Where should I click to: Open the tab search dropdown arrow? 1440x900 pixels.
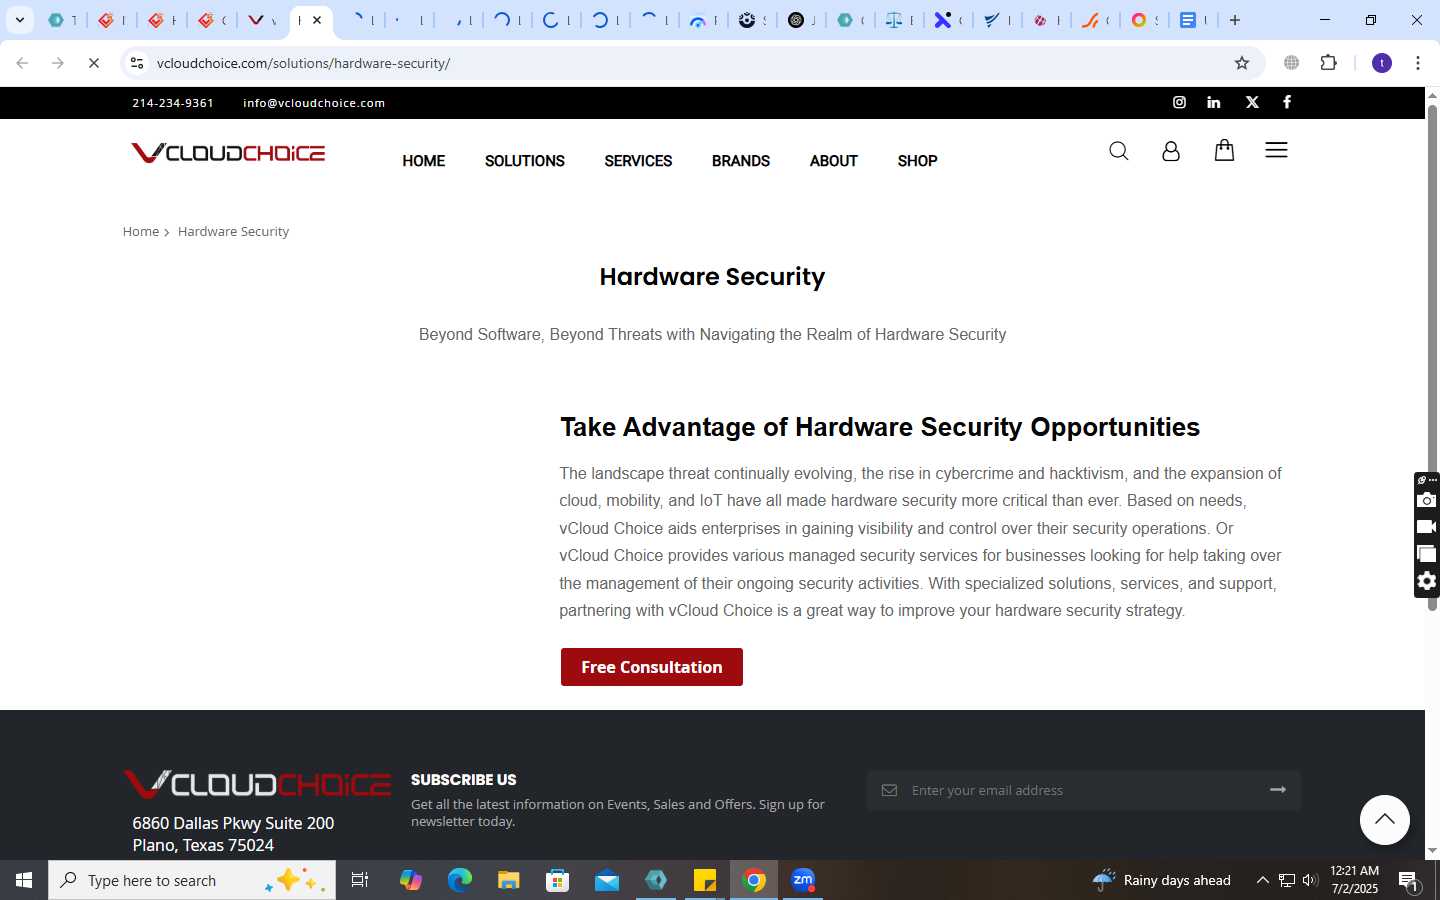pyautogui.click(x=19, y=20)
